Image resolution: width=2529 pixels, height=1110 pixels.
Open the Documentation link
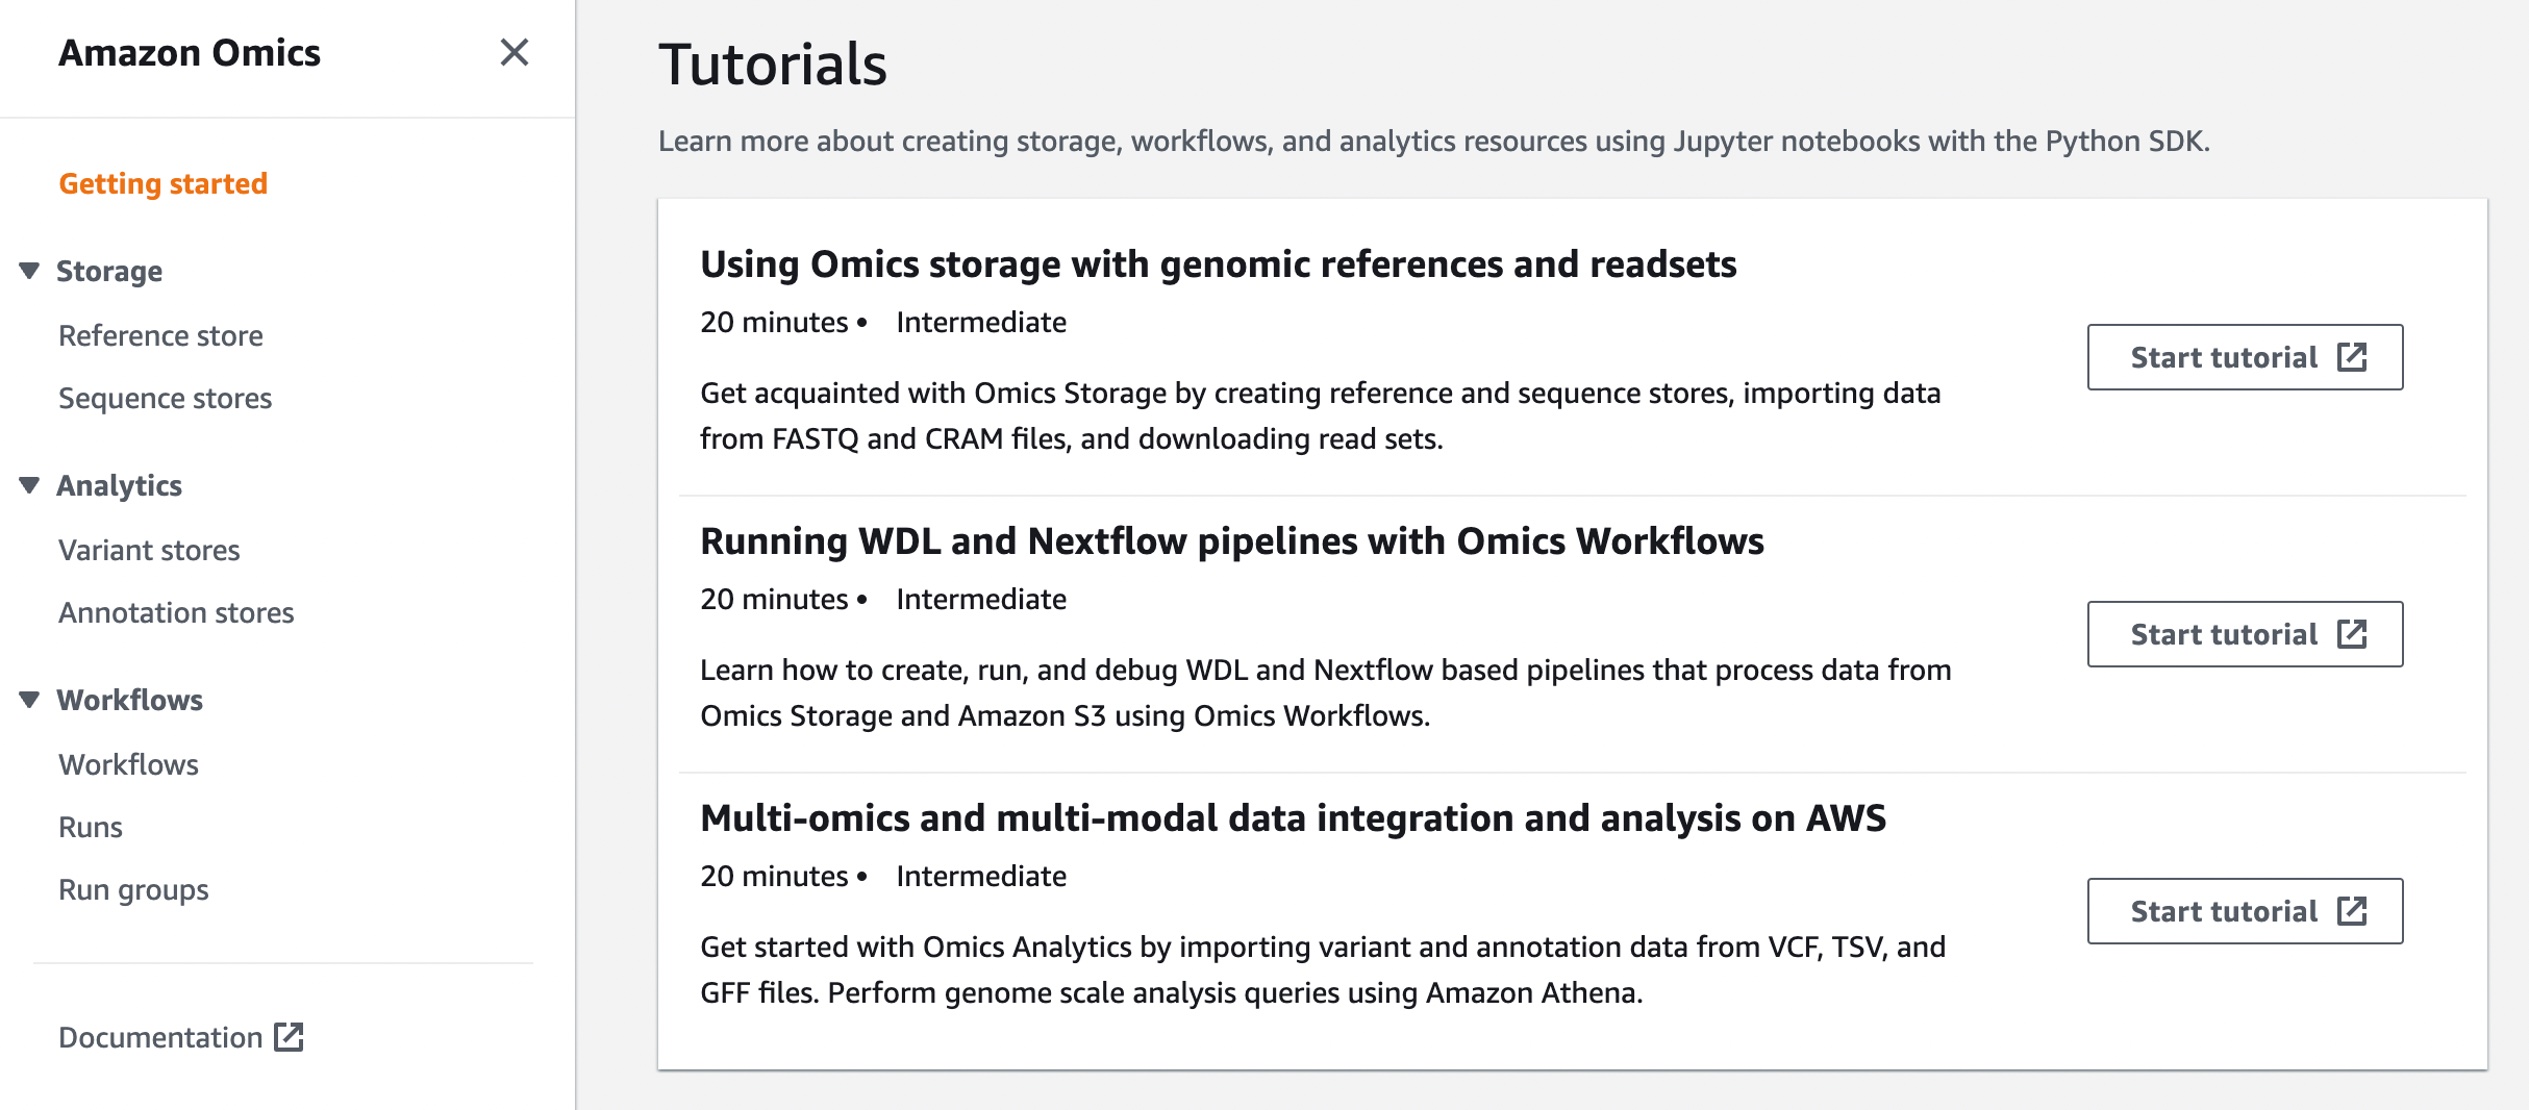click(160, 1037)
